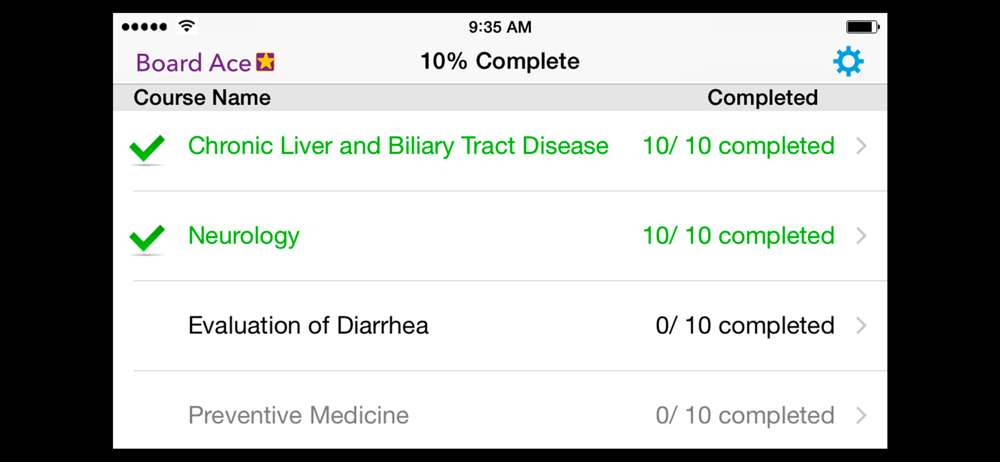1000x462 pixels.
Task: Tap the battery icon in the status bar
Action: coord(862,27)
